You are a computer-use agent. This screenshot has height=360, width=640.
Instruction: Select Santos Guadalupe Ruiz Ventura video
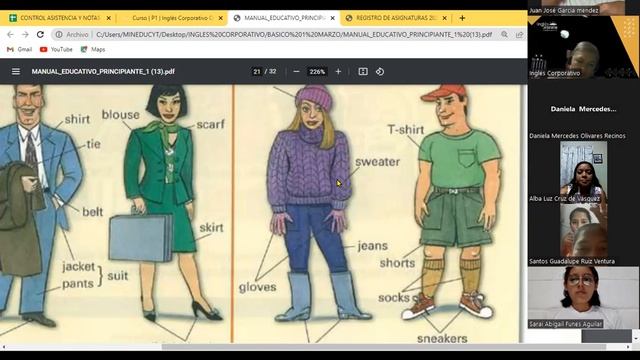[x=583, y=234]
